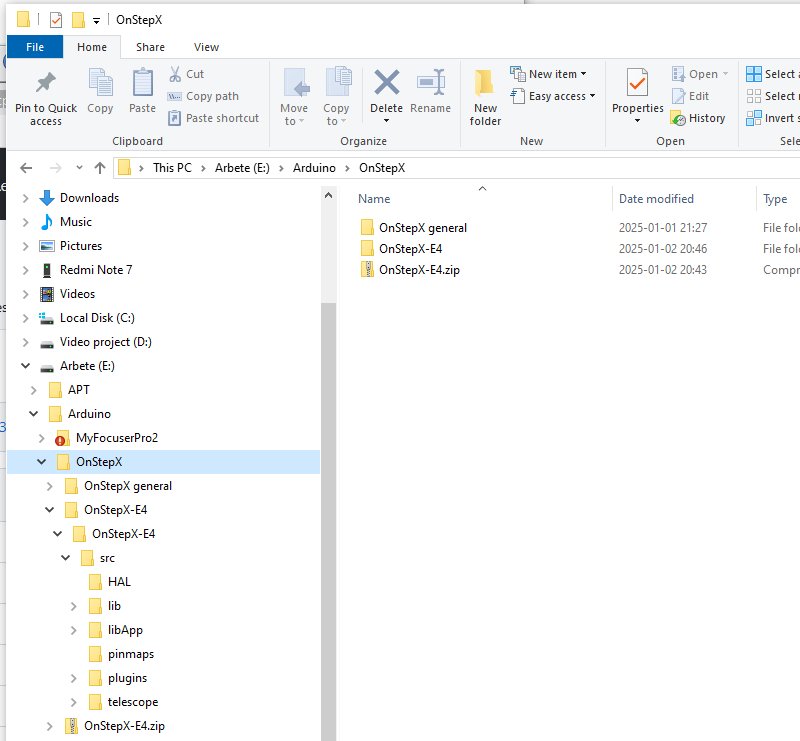800x741 pixels.
Task: Open recent locations dropdown
Action: (x=79, y=168)
